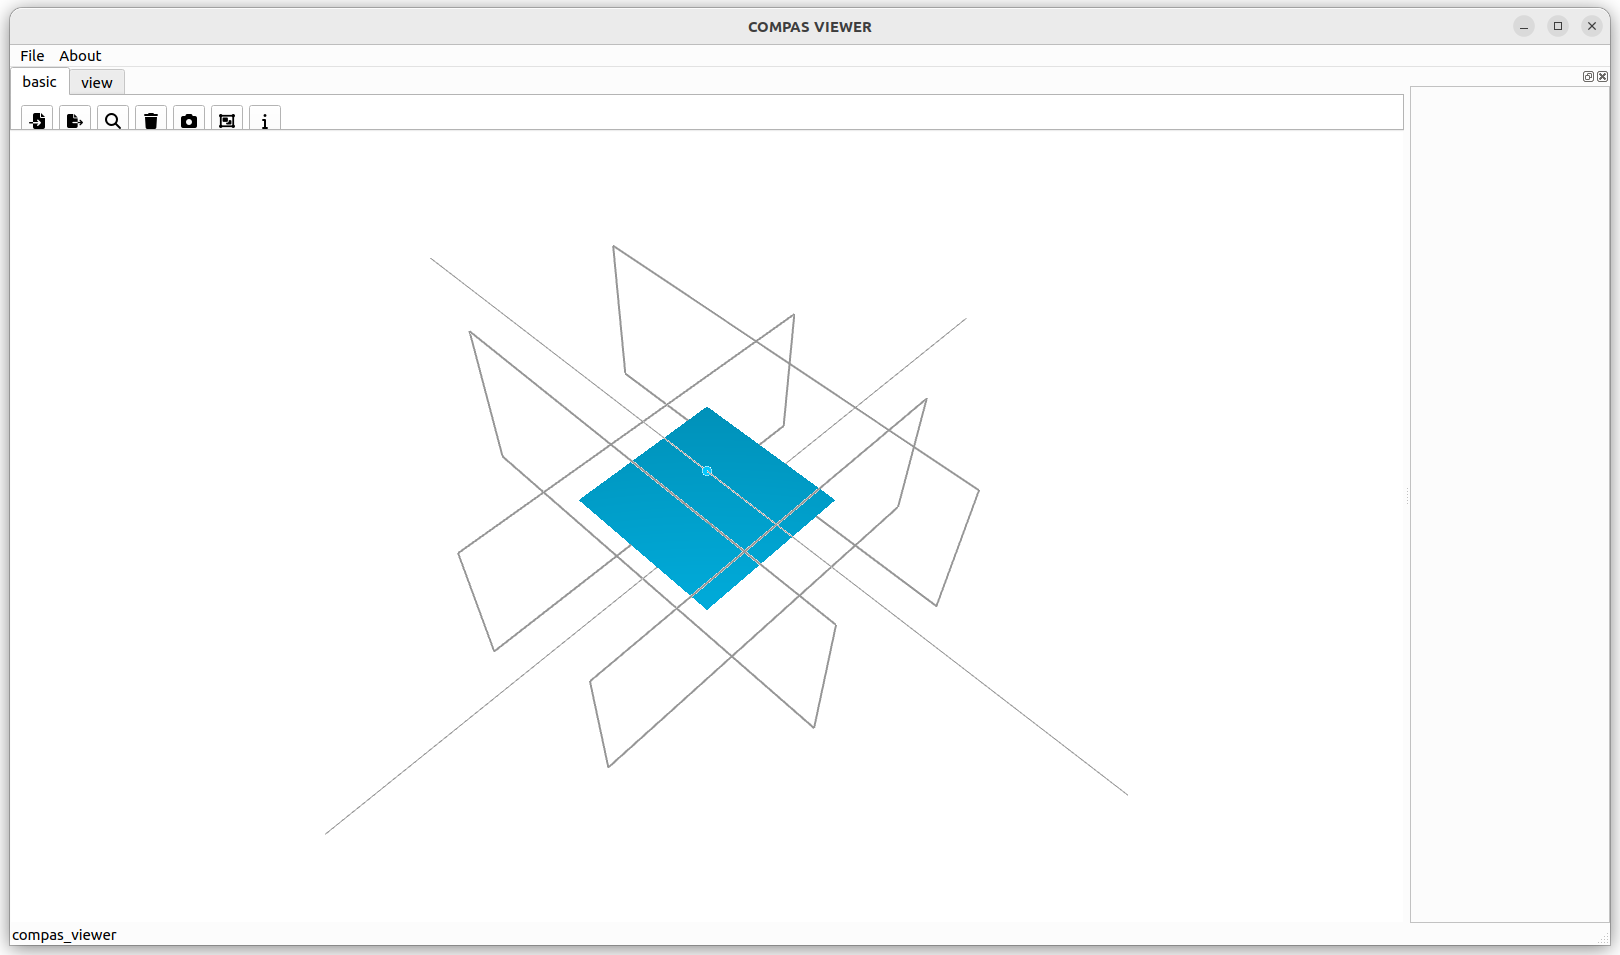Select the basic tab
Image resolution: width=1620 pixels, height=955 pixels.
(40, 82)
